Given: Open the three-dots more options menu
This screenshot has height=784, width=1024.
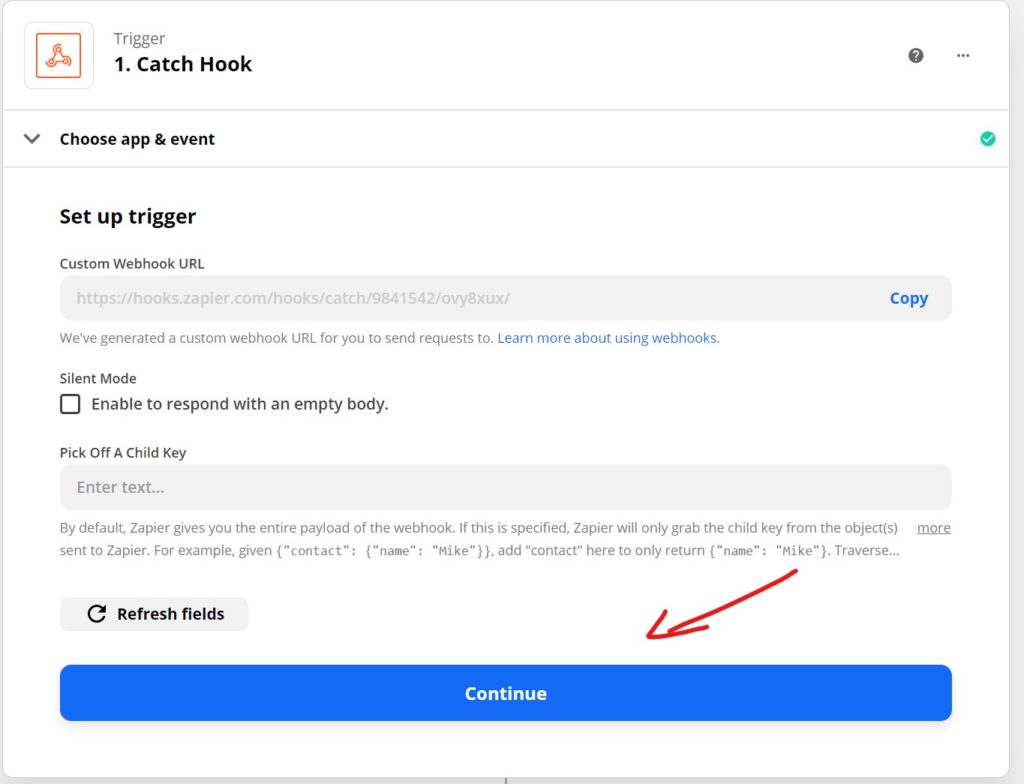Looking at the screenshot, I should [x=963, y=56].
